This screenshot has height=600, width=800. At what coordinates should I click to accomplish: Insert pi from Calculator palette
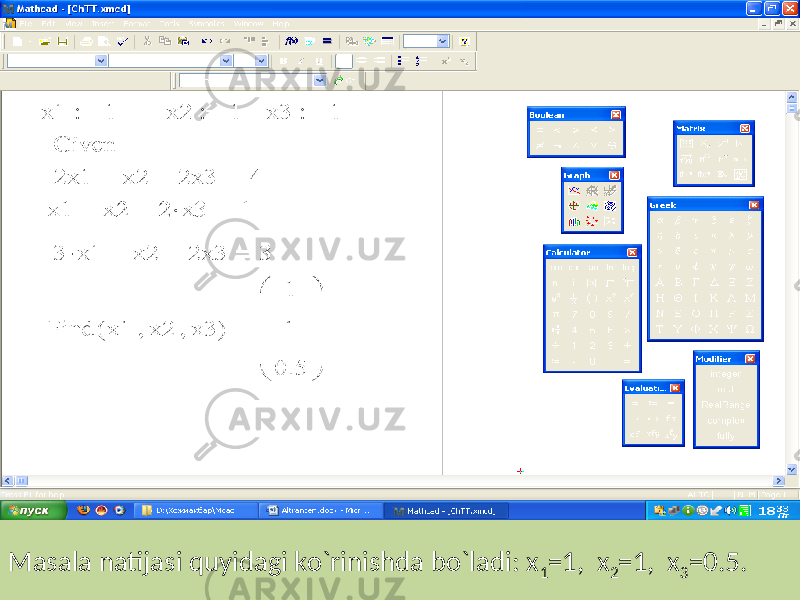click(556, 314)
